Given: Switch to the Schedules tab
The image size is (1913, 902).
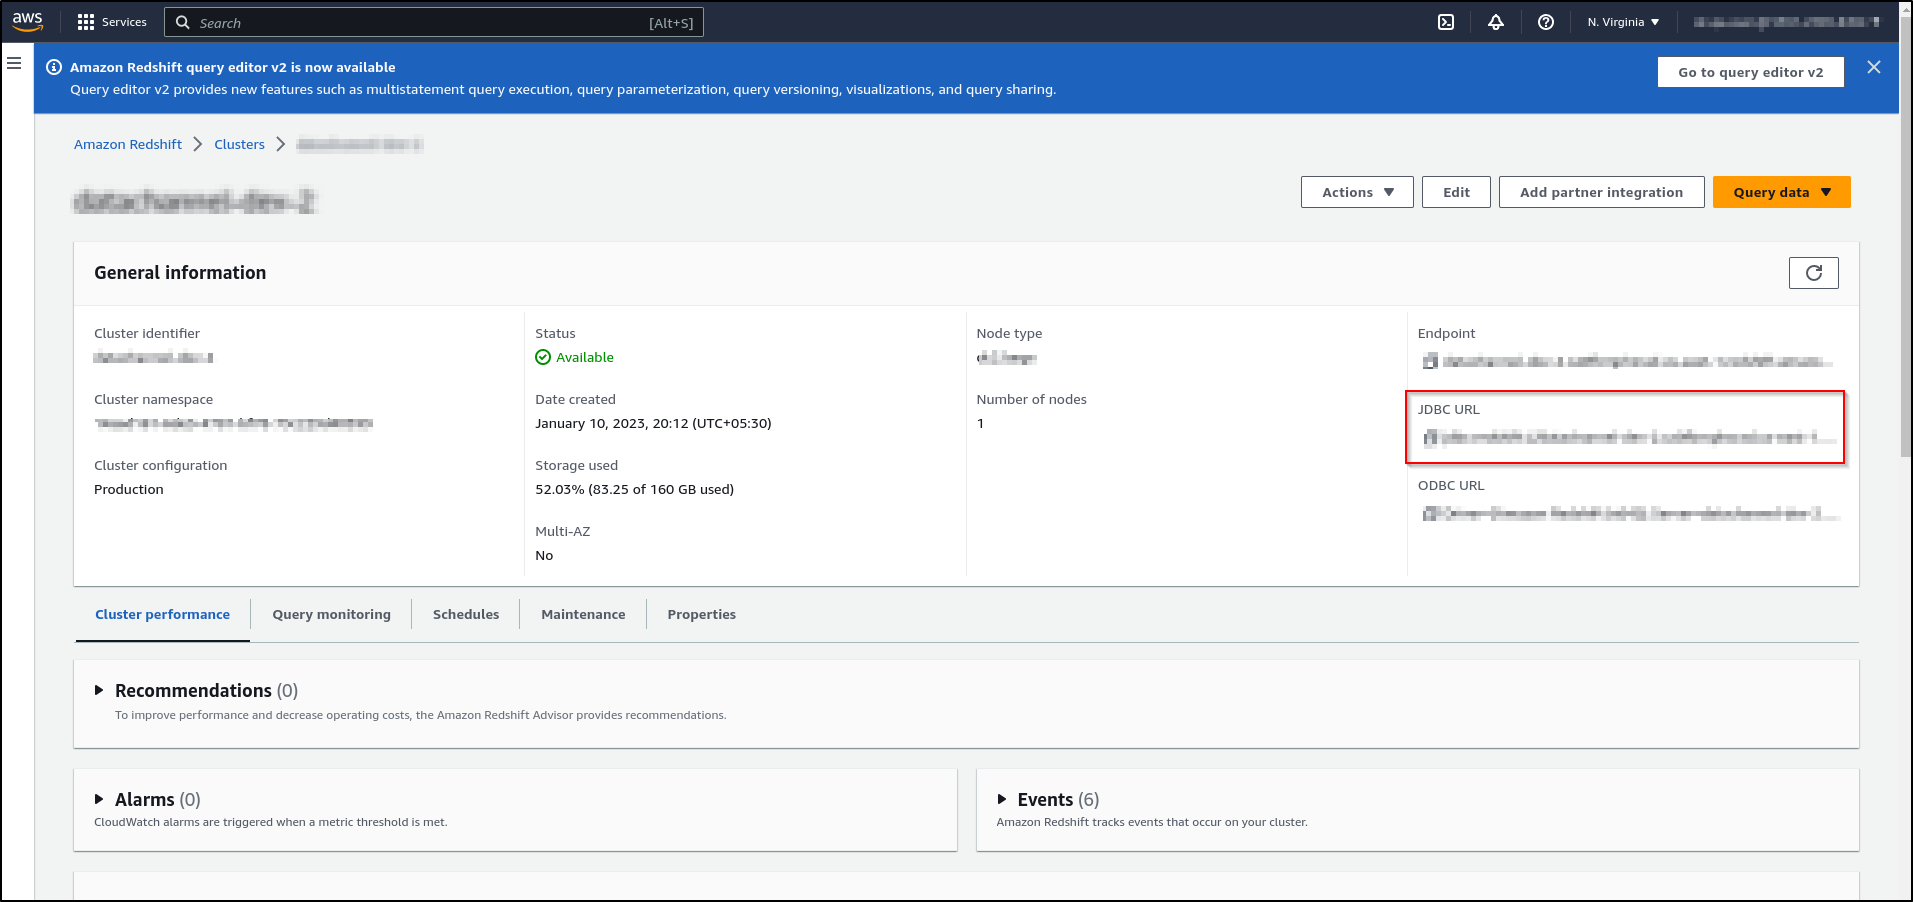Looking at the screenshot, I should [466, 614].
